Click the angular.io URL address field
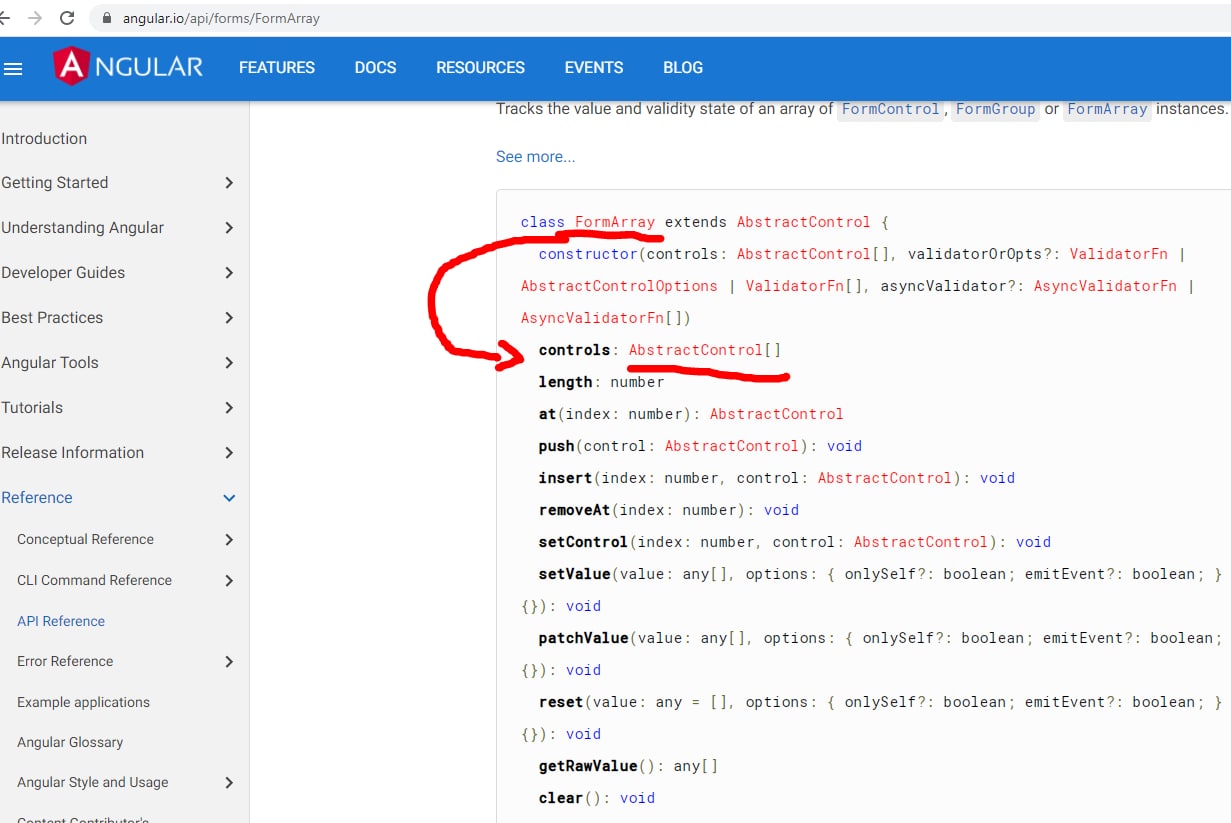The width and height of the screenshot is (1231, 823). coord(221,18)
